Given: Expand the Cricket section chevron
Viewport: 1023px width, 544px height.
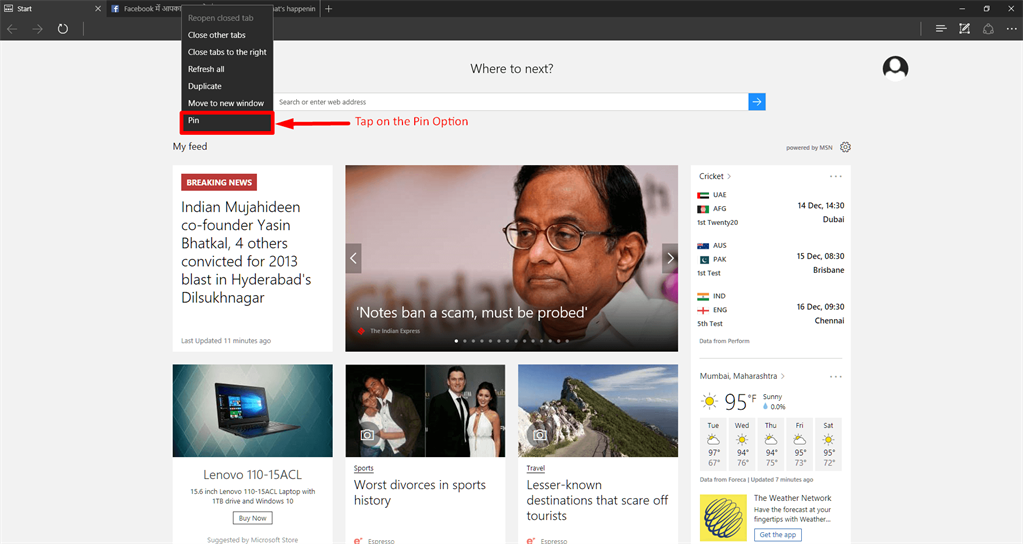Looking at the screenshot, I should click(x=729, y=176).
